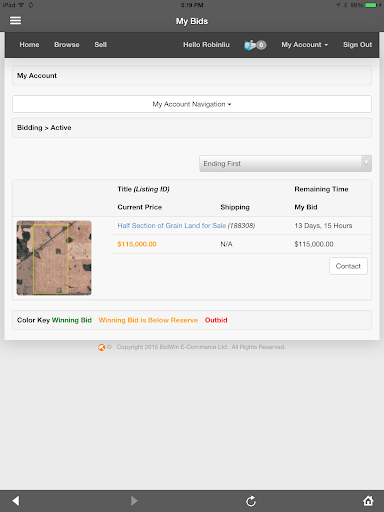
Task: Open the Browse nav item
Action: coord(67,45)
